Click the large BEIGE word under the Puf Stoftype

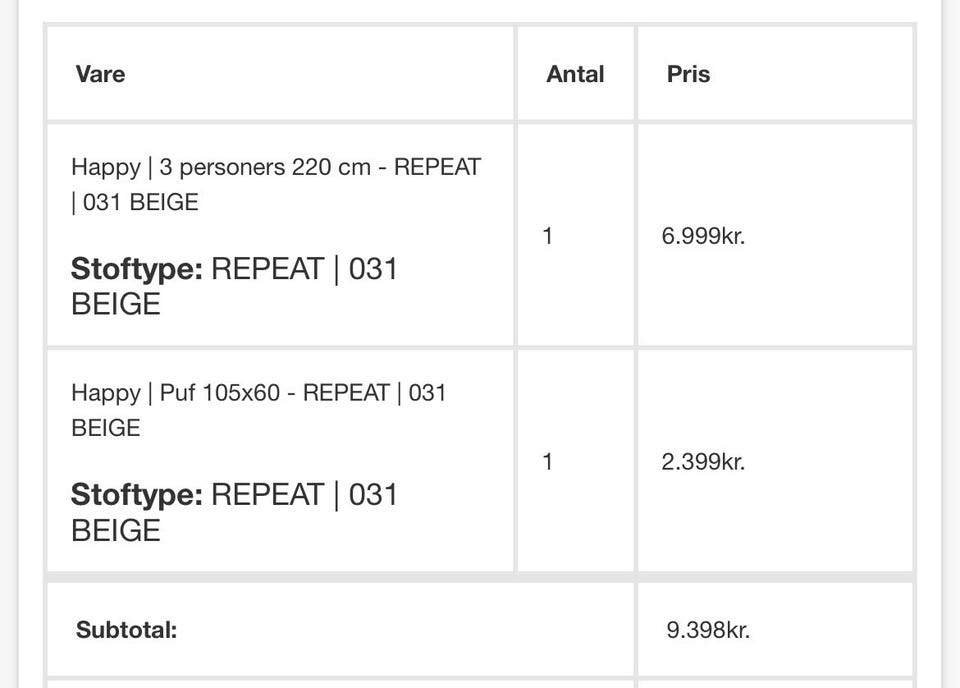click(x=116, y=530)
